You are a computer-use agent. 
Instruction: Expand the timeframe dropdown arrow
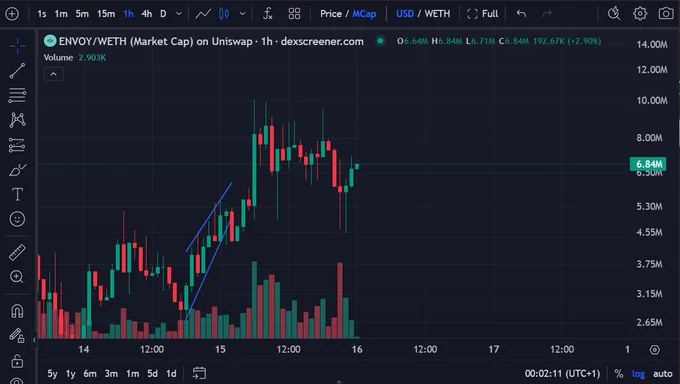click(179, 14)
